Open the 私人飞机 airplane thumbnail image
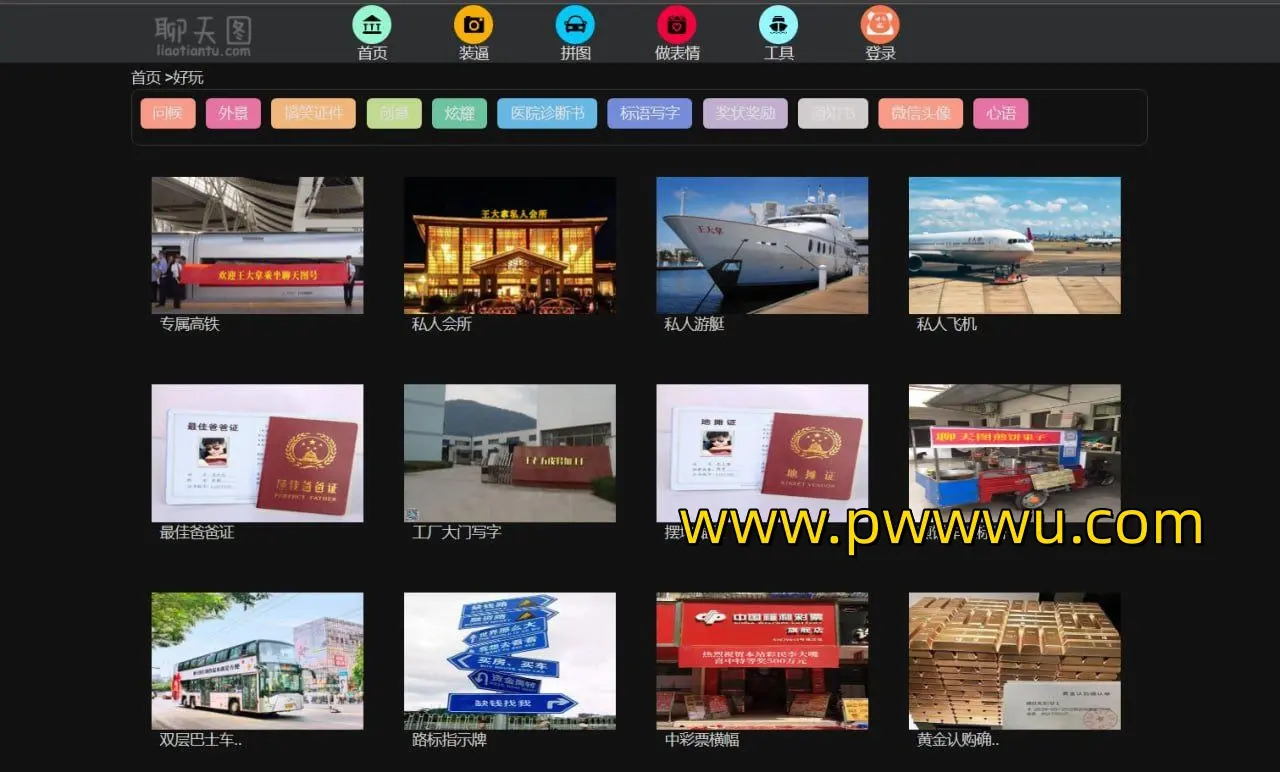The image size is (1280, 772). pos(1014,245)
